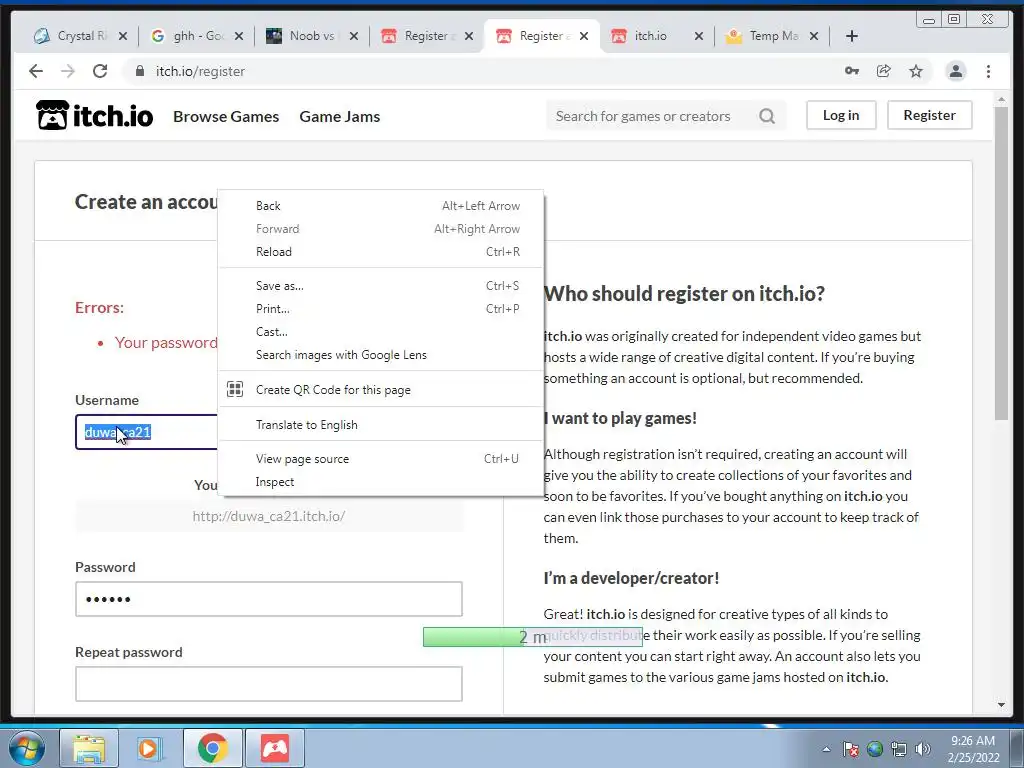Screen dimensions: 1024x768
Task: Close the Noob vs tab
Action: coord(354,36)
